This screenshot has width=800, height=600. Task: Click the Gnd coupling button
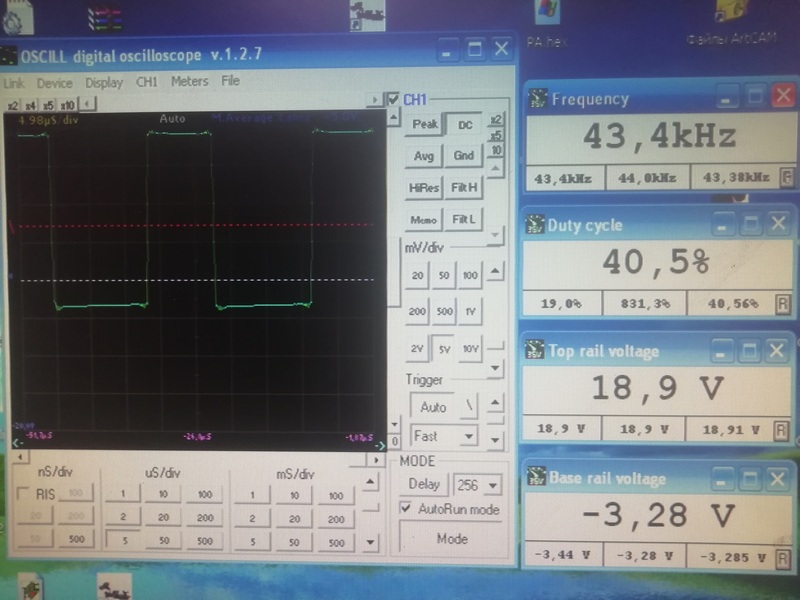tap(464, 156)
